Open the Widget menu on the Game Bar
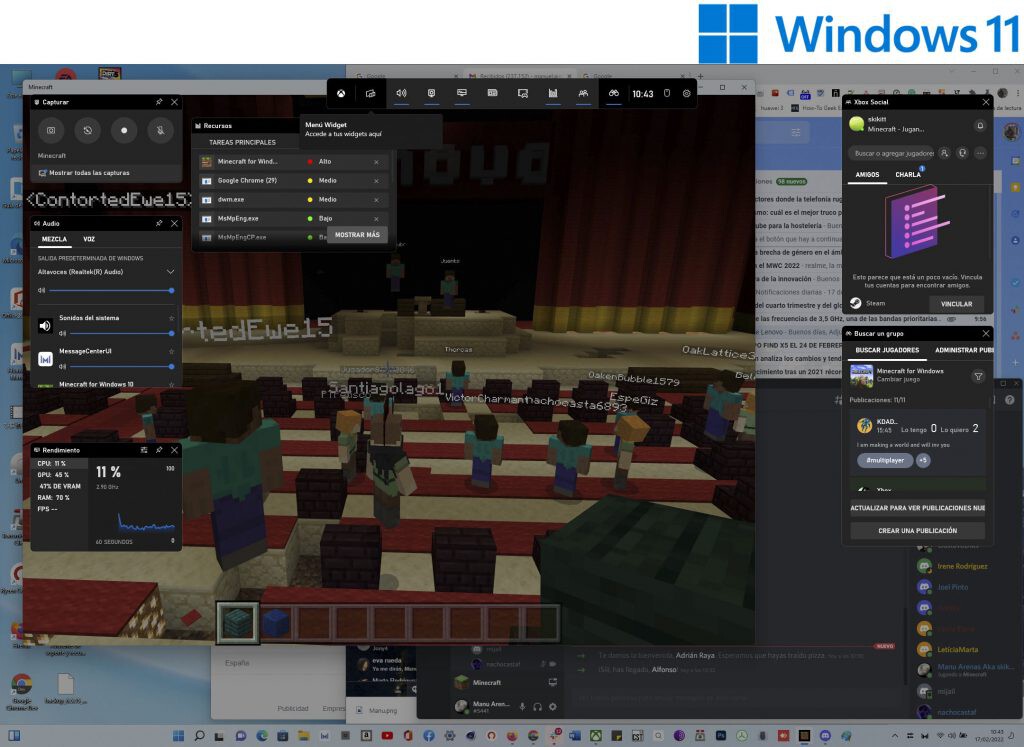Screen dimensions: 1024x747 coord(372,93)
